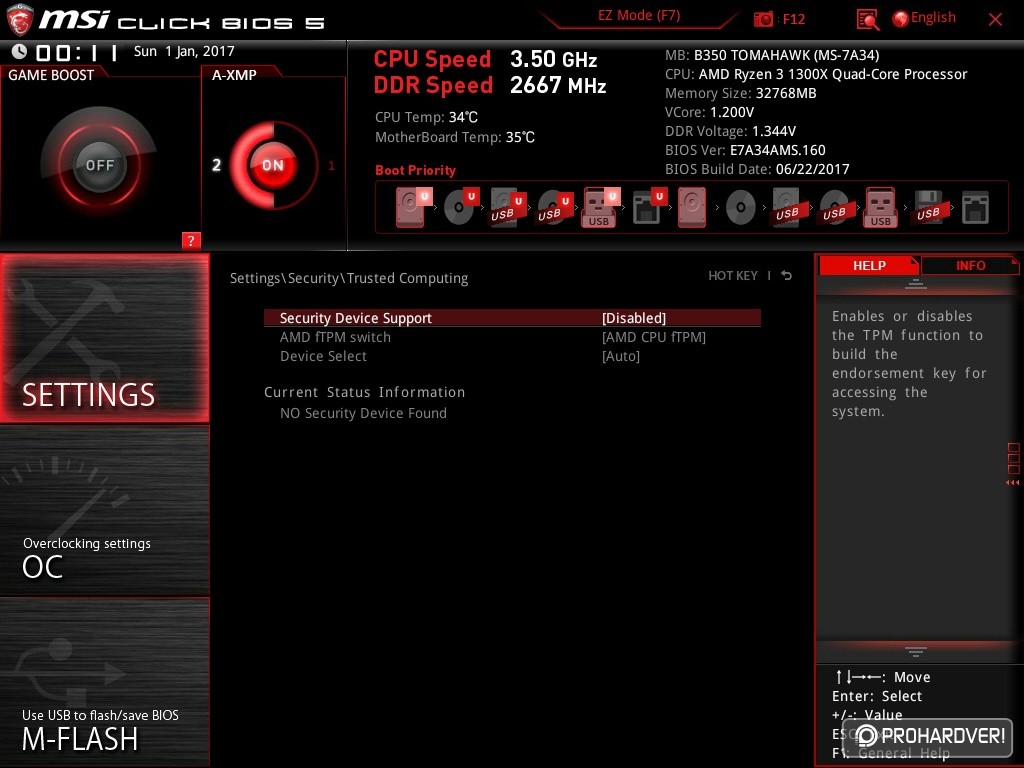This screenshot has height=768, width=1024.
Task: Select the first UEFI hard disk boot device
Action: [x=413, y=207]
